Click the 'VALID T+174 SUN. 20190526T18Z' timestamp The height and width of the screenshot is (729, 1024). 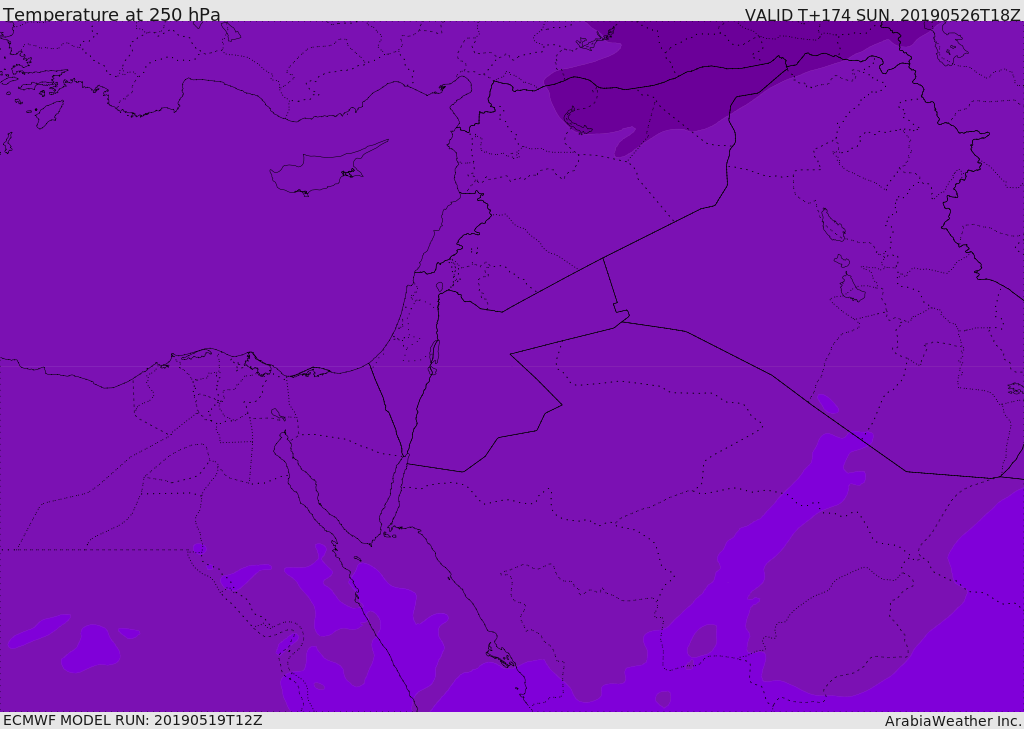(883, 14)
